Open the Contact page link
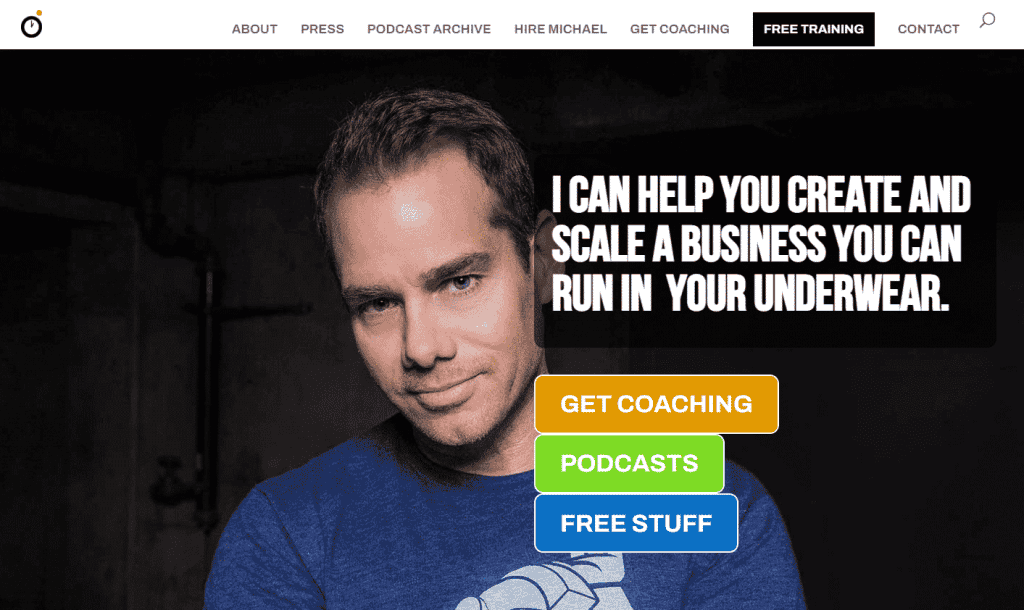The height and width of the screenshot is (610, 1024). [x=928, y=29]
